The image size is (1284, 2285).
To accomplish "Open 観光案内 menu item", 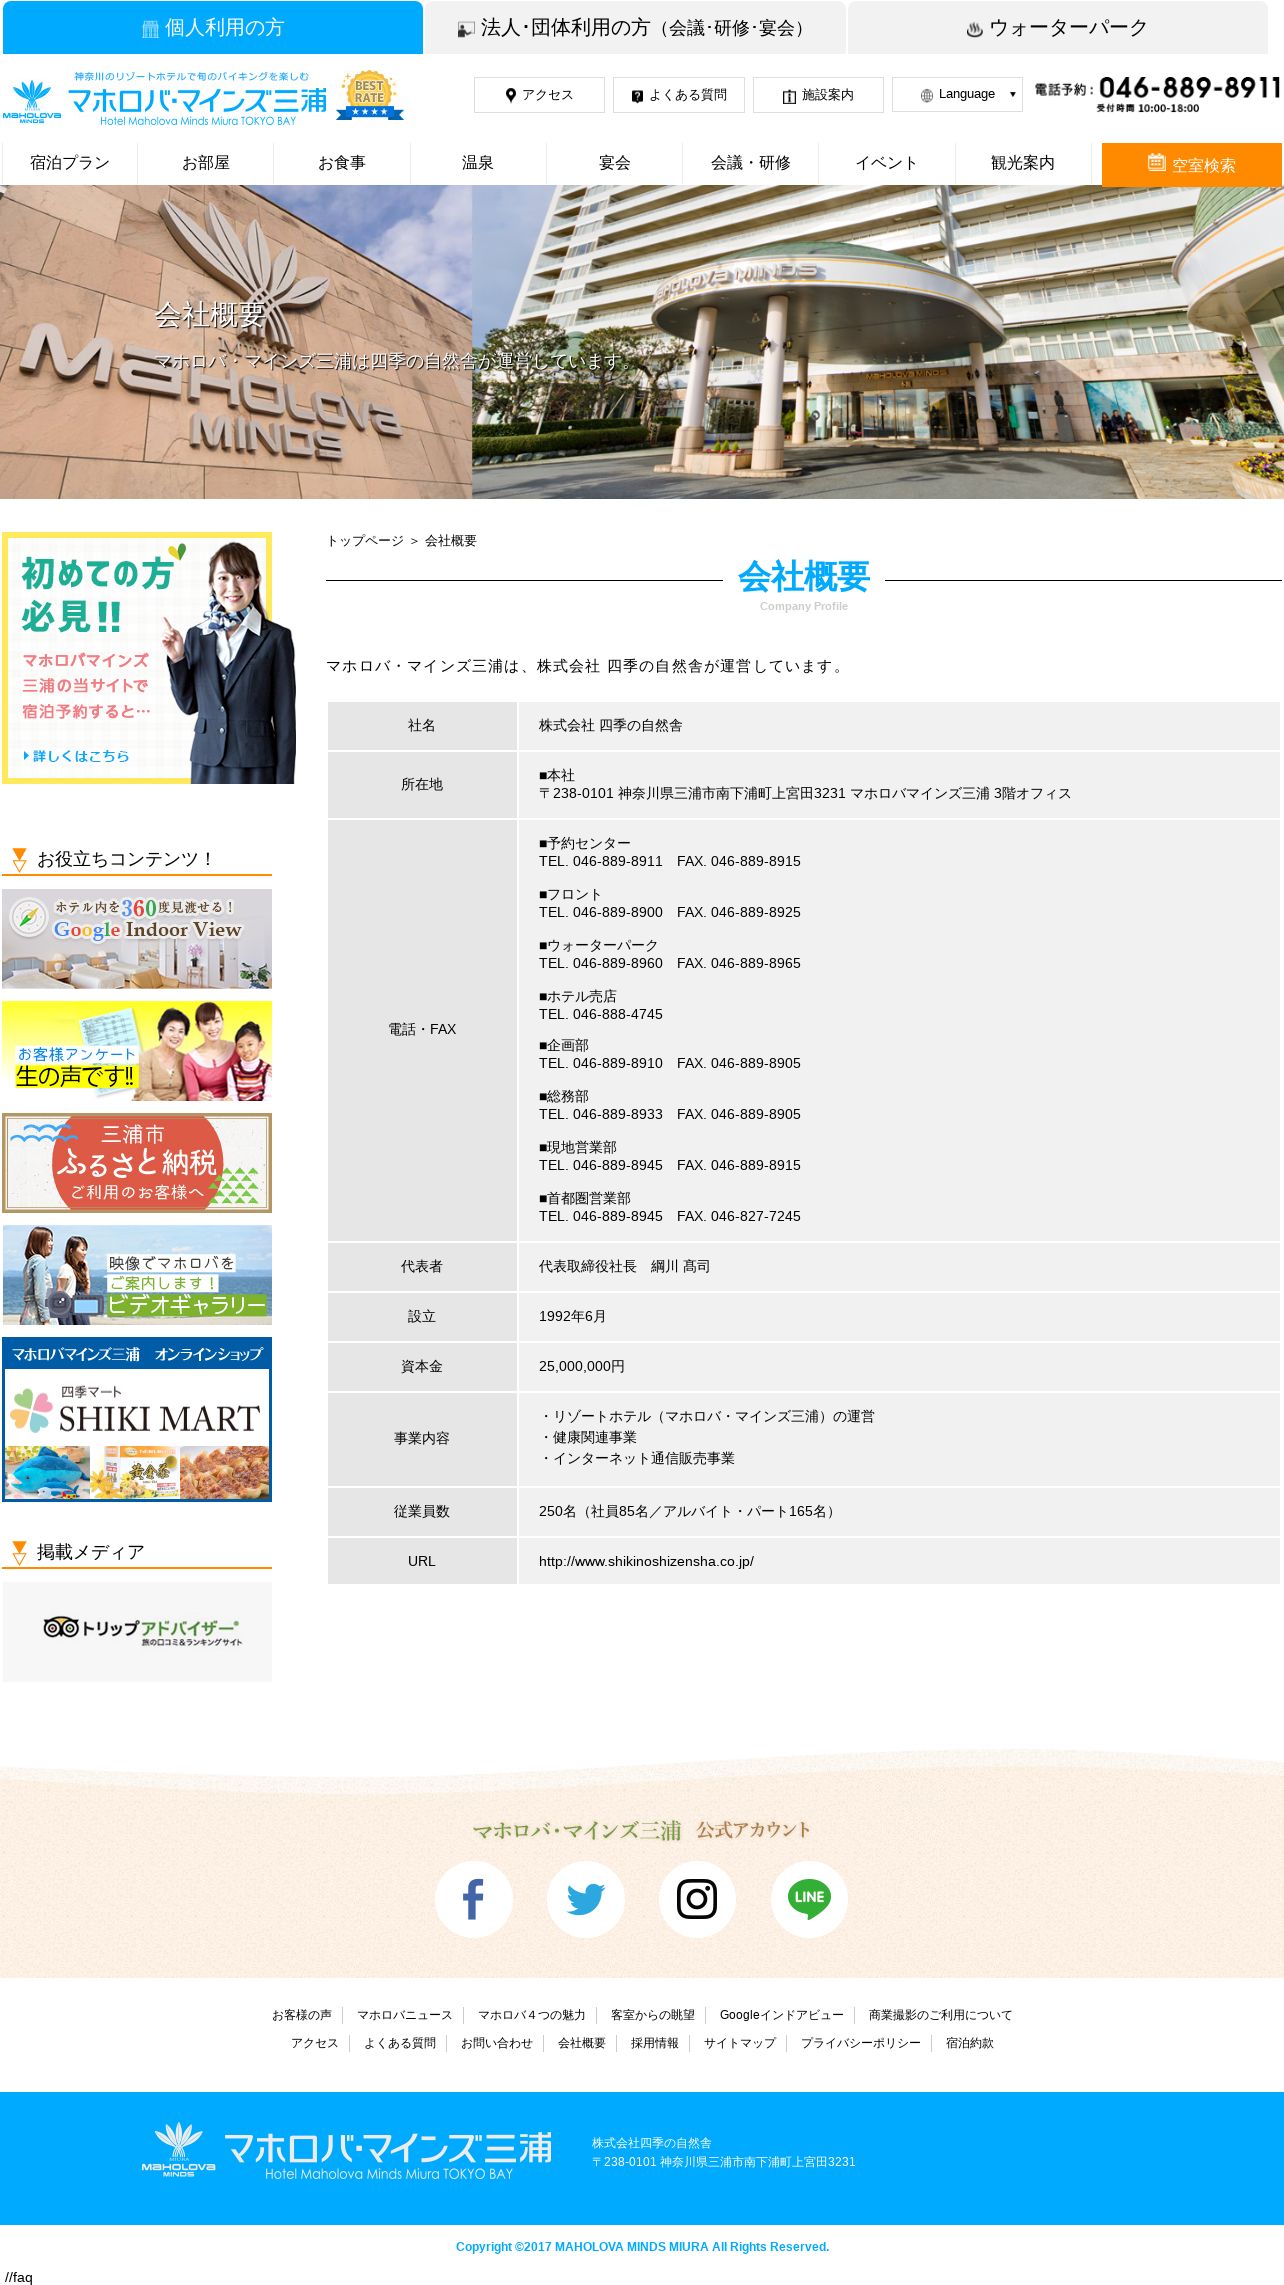I will pyautogui.click(x=1022, y=163).
